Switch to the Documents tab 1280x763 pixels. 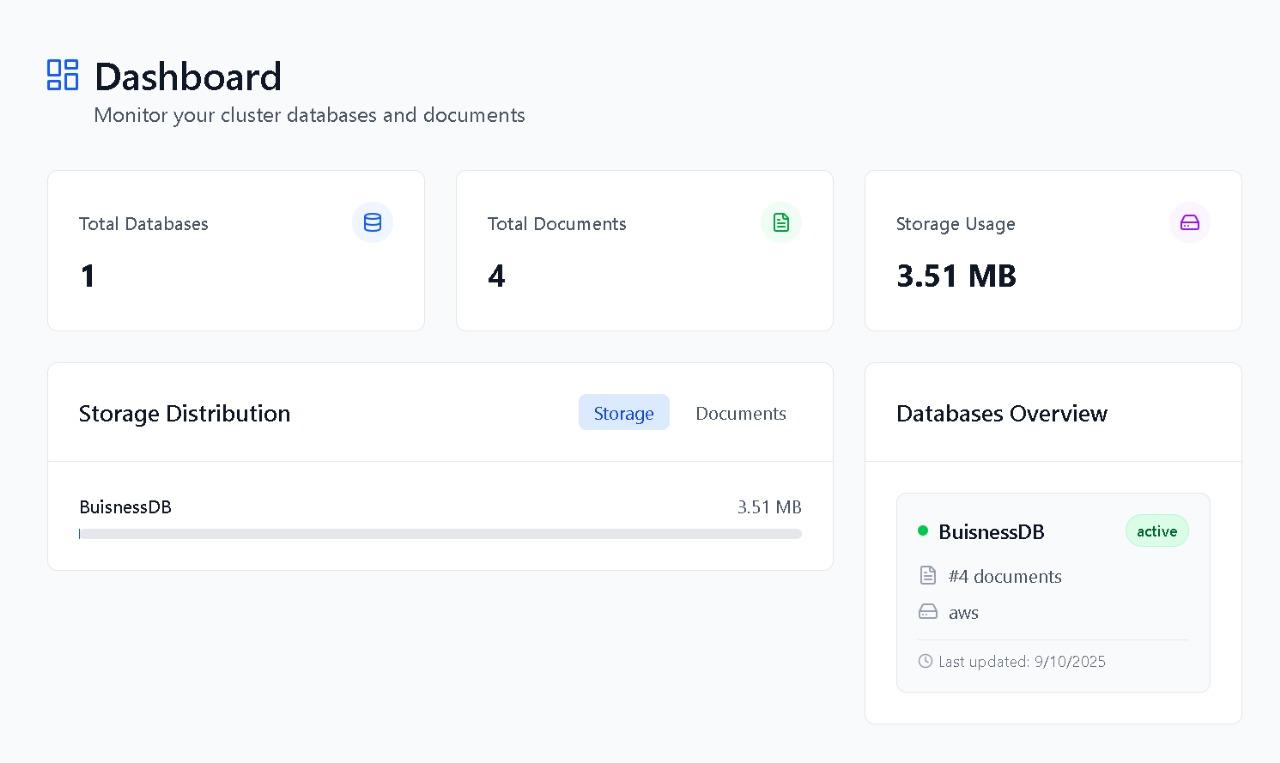click(x=740, y=413)
